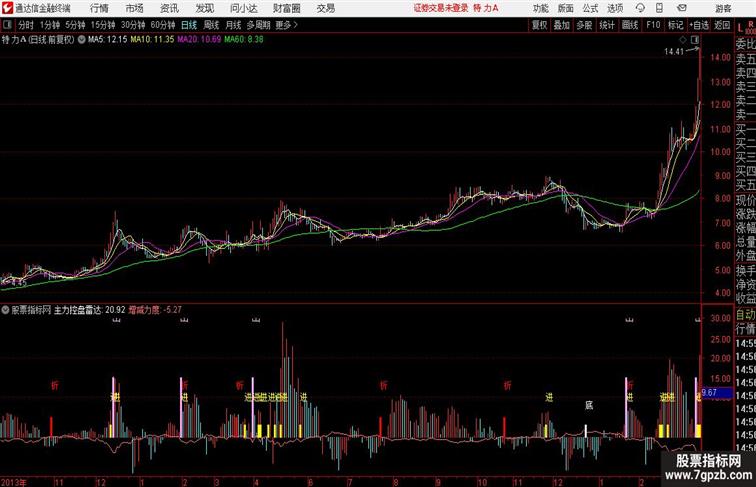Open the 选项 menu
756x487 pixels.
click(615, 8)
